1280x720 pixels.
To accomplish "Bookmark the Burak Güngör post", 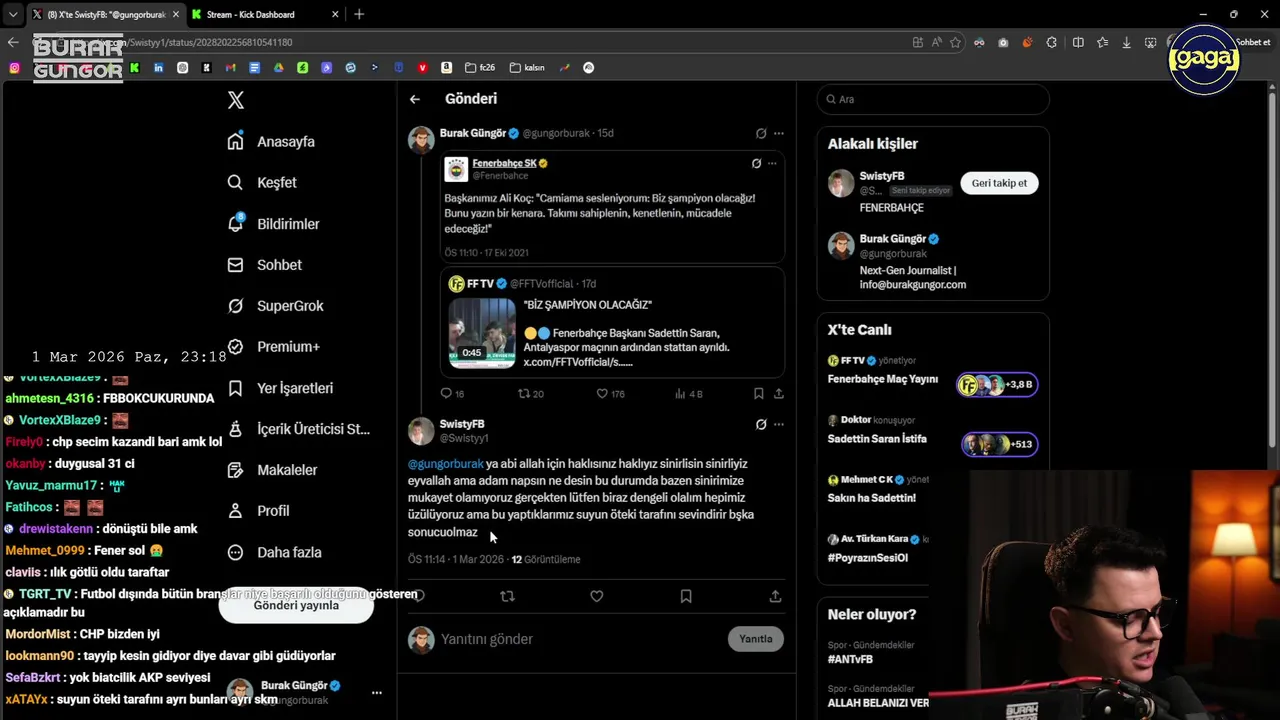I will pos(759,394).
